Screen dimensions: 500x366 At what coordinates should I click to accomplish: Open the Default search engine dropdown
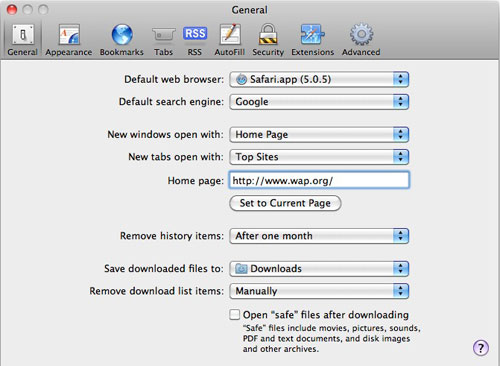click(x=319, y=102)
